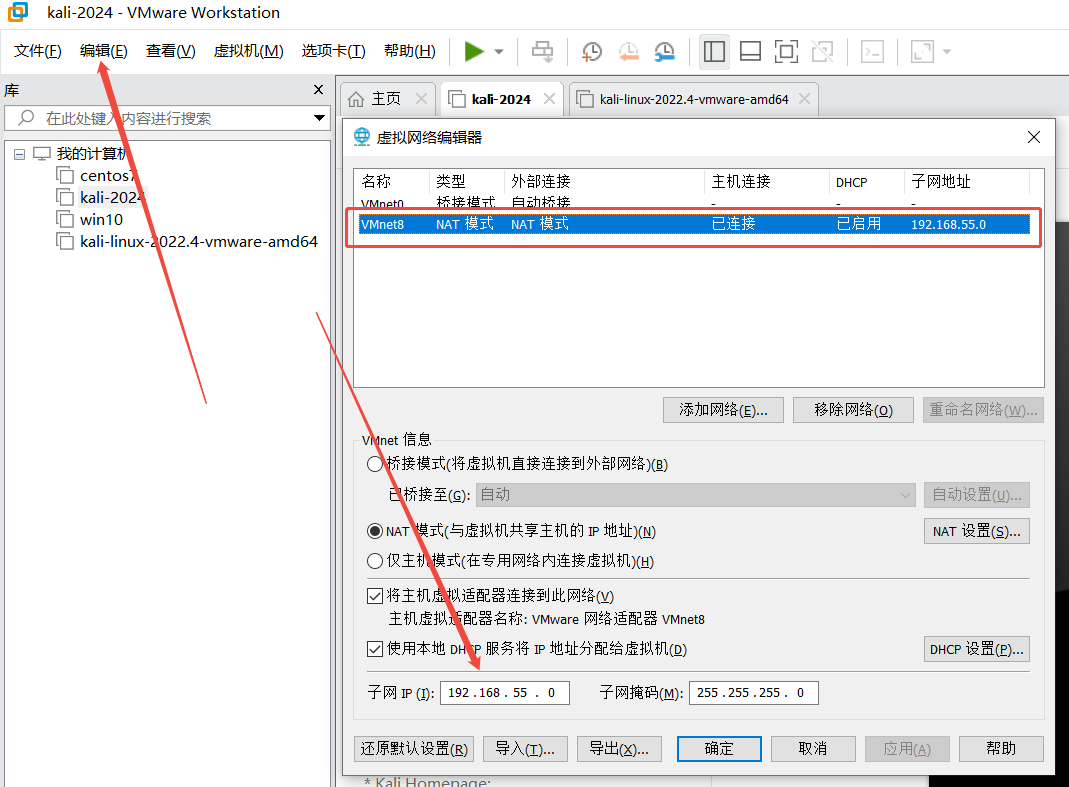Click the take snapshot clock icon

592,52
